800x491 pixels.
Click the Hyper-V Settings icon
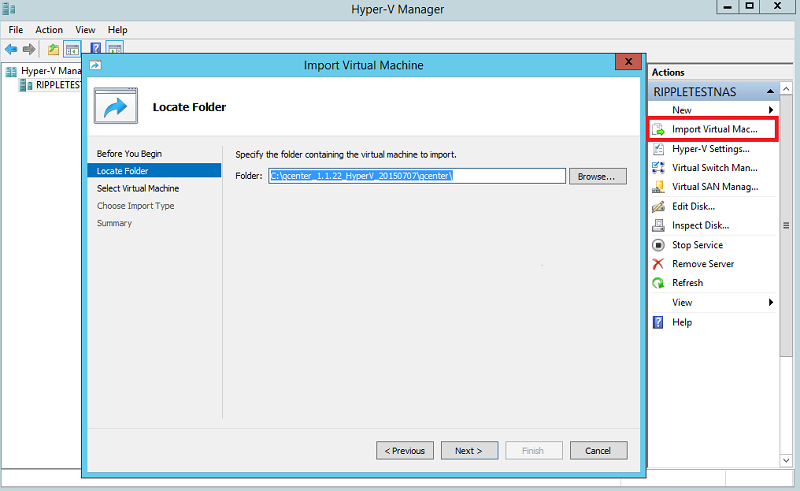coord(659,149)
